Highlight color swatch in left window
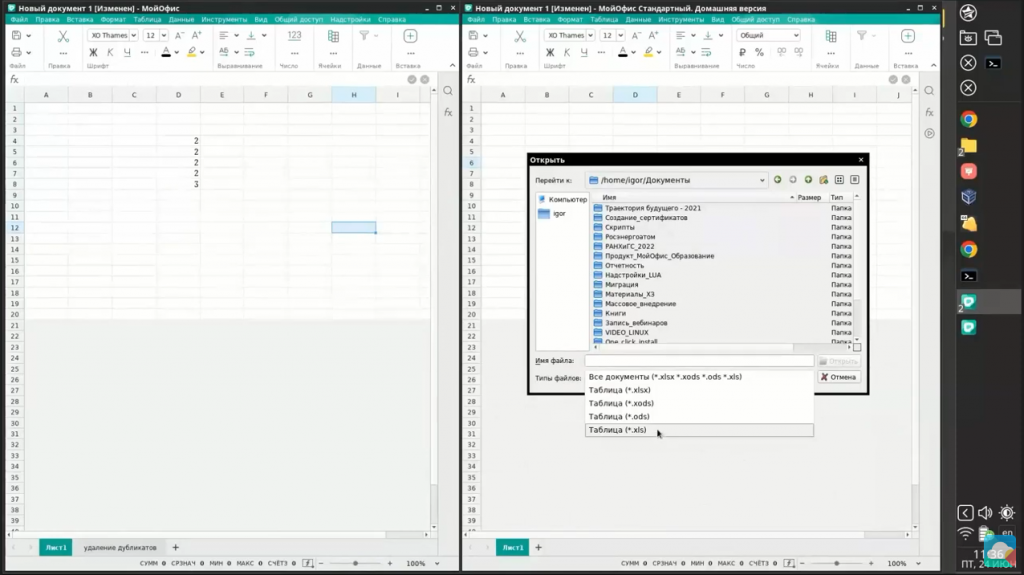The width and height of the screenshot is (1024, 575). click(191, 52)
